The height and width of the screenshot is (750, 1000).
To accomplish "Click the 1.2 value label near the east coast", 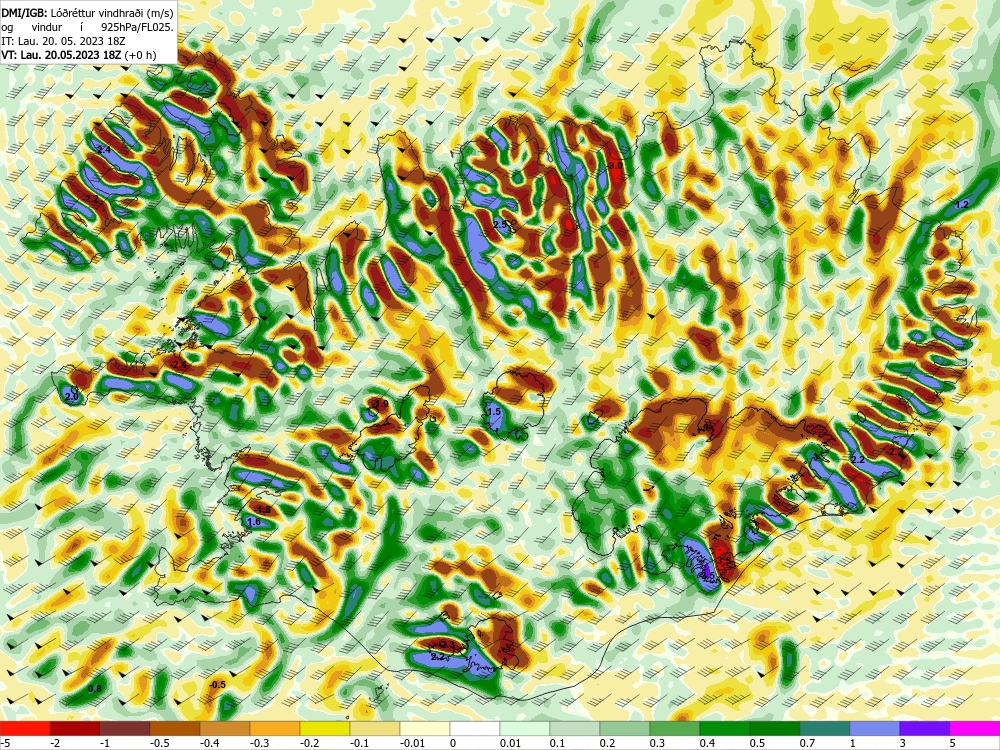I will 962,205.
